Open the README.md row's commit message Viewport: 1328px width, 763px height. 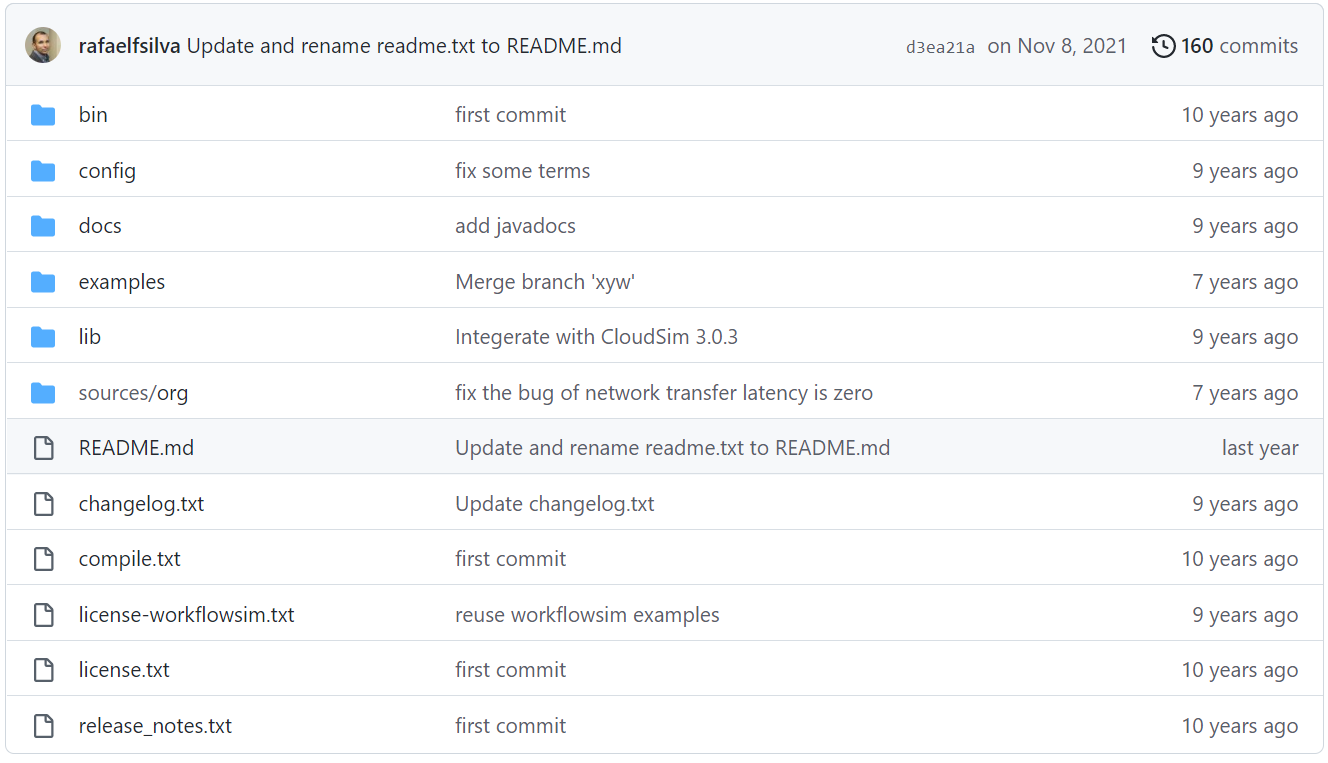click(x=673, y=448)
